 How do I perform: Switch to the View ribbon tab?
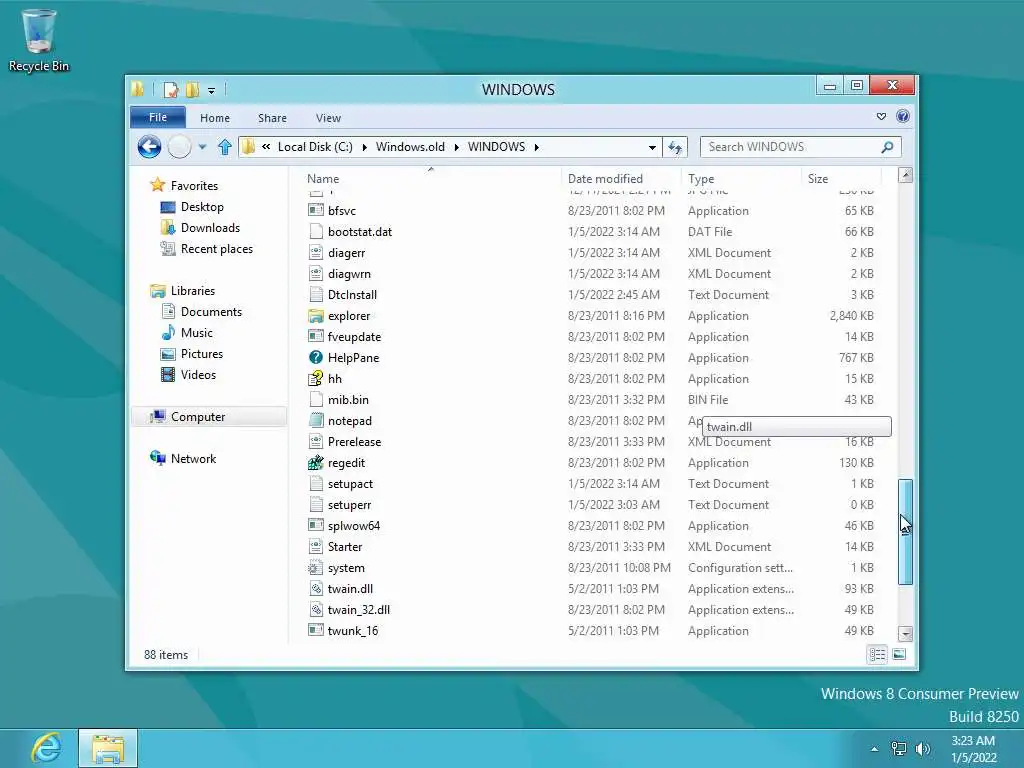point(328,118)
